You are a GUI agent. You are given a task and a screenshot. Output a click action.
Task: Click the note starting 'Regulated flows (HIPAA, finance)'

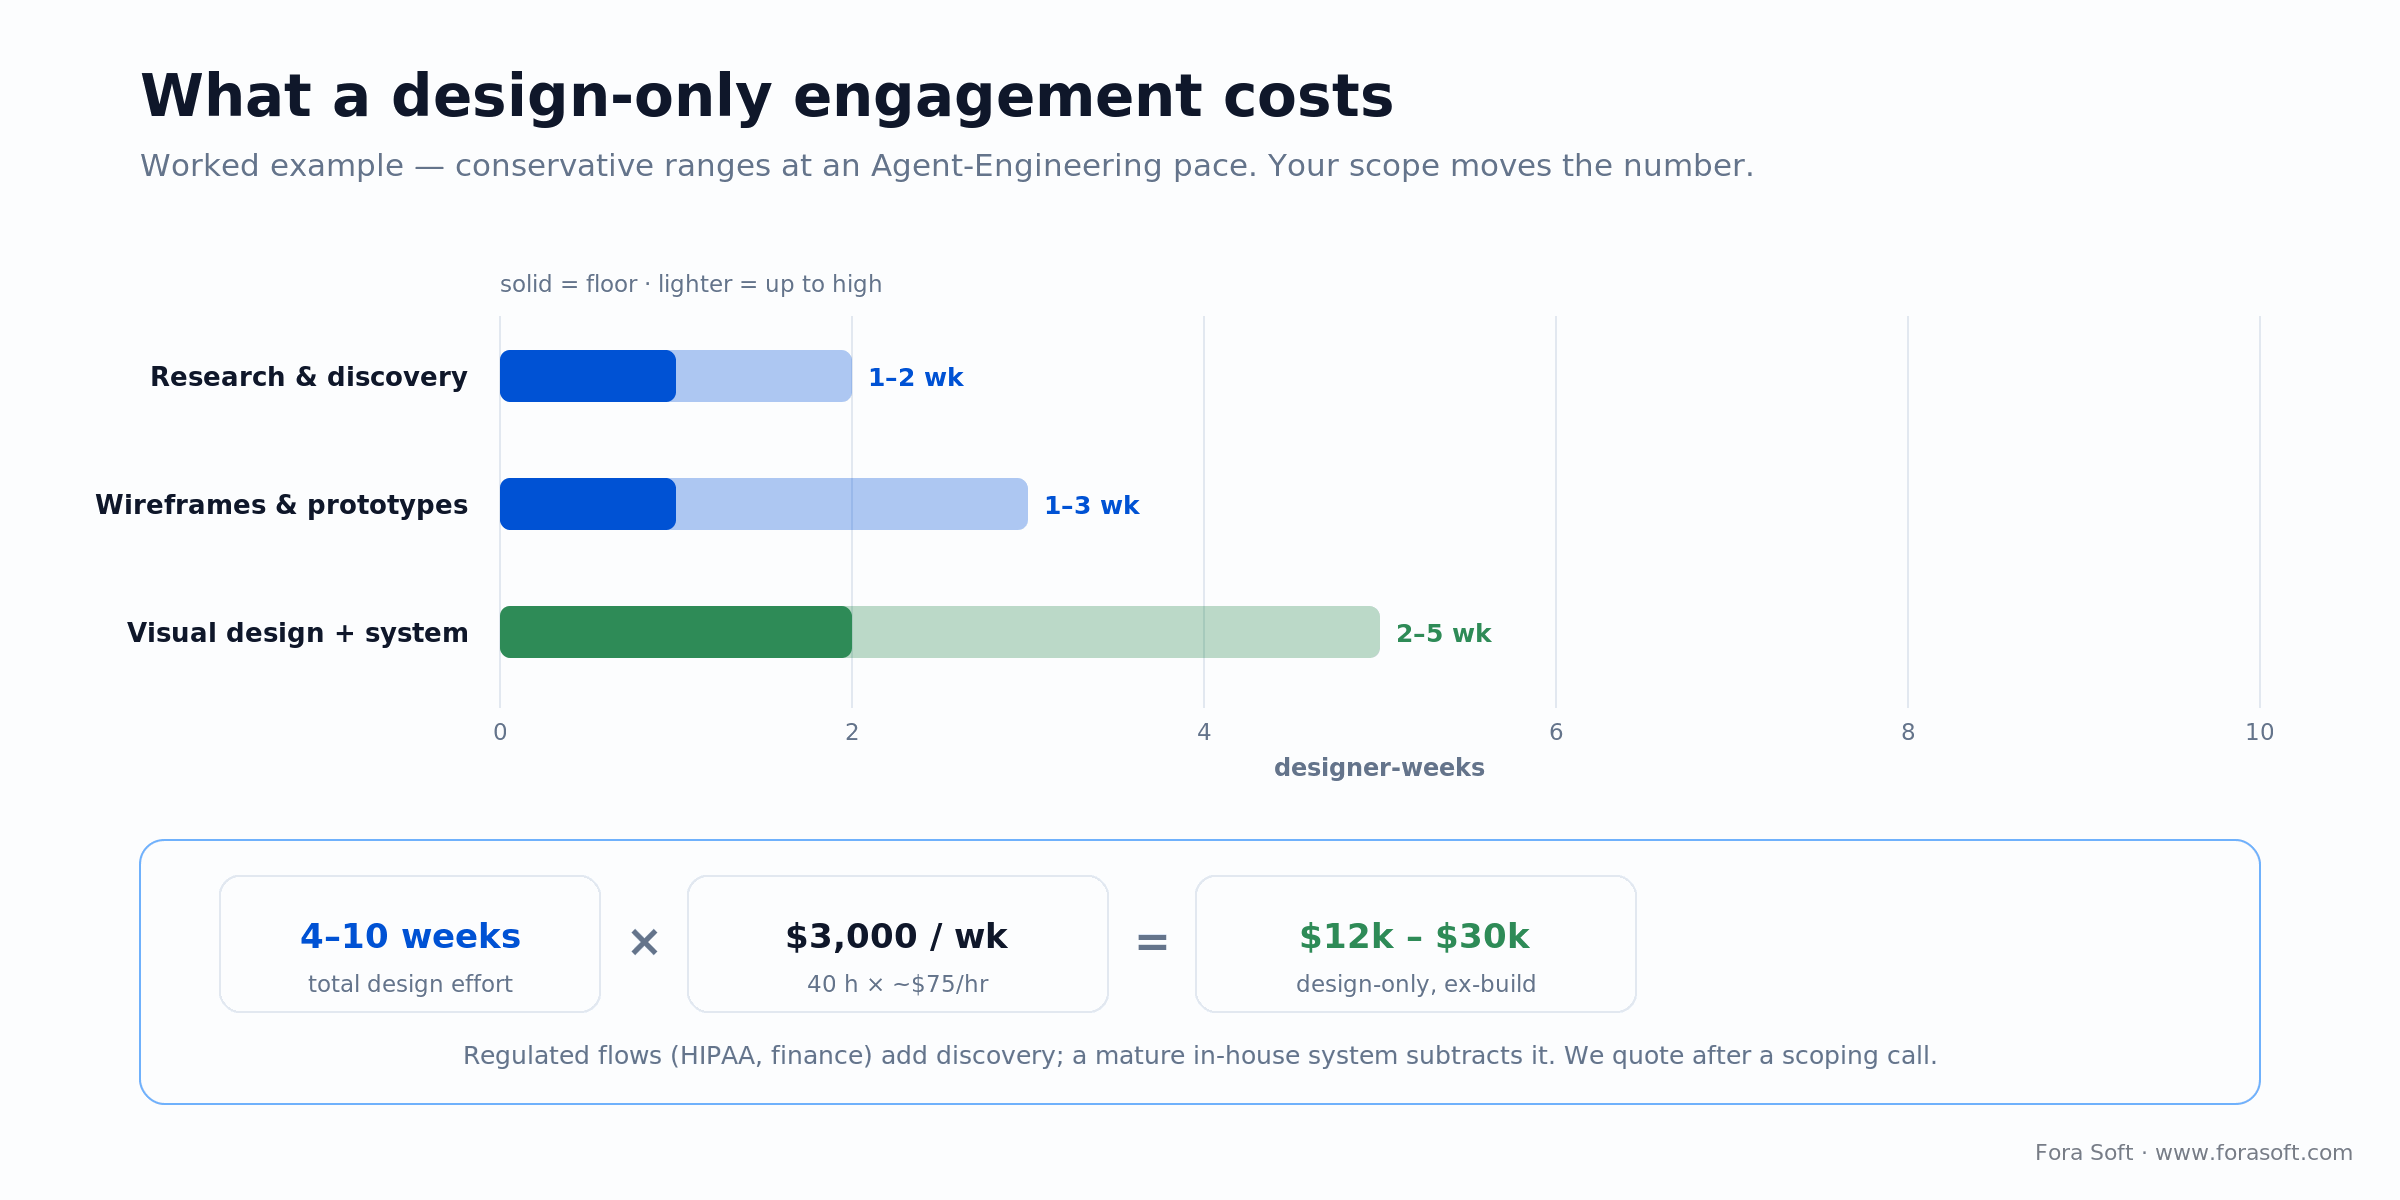[1200, 1056]
